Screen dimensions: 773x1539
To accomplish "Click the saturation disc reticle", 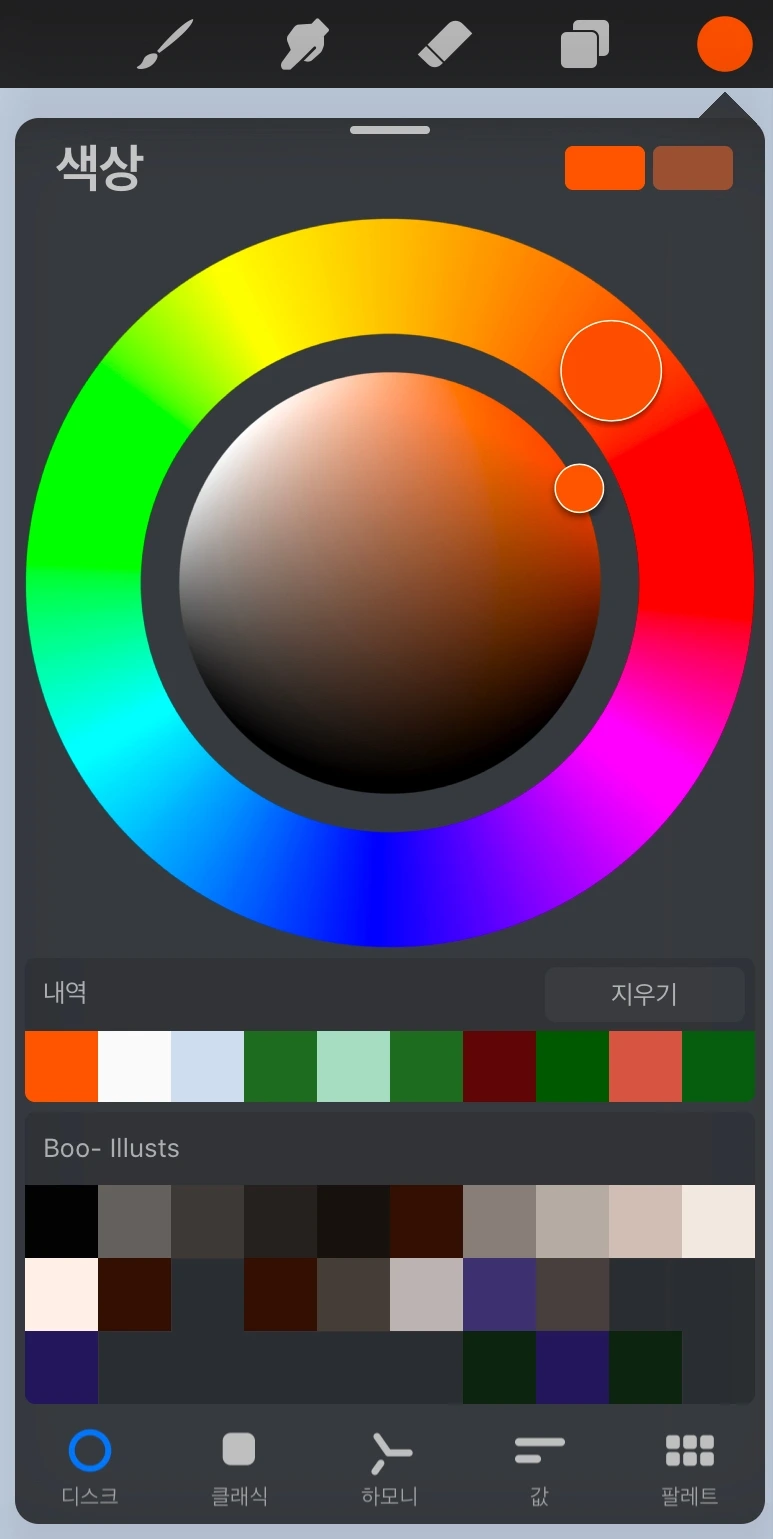I will coord(579,488).
